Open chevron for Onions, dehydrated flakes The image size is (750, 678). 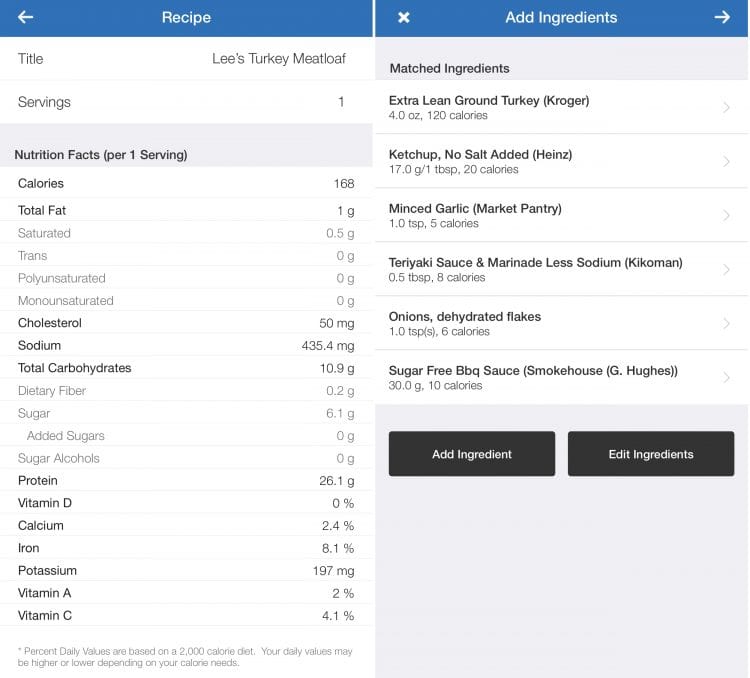click(726, 323)
